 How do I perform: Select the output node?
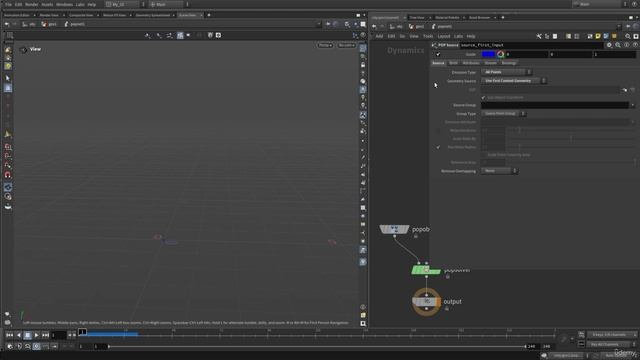click(x=426, y=302)
